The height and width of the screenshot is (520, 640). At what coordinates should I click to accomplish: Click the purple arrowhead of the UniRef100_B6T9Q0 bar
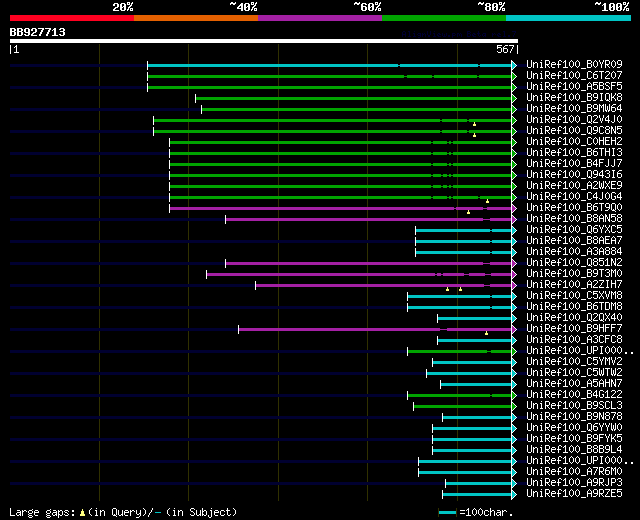tap(514, 209)
